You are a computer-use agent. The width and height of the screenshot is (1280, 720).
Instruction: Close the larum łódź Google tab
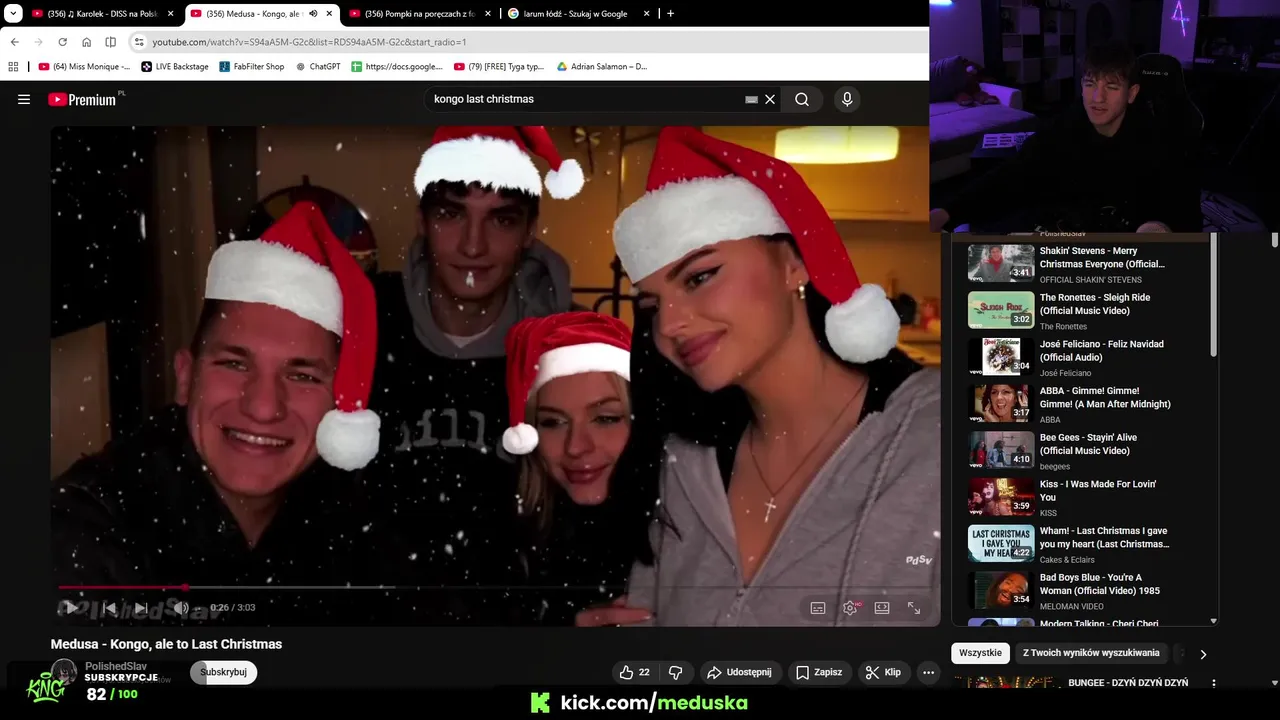point(647,14)
